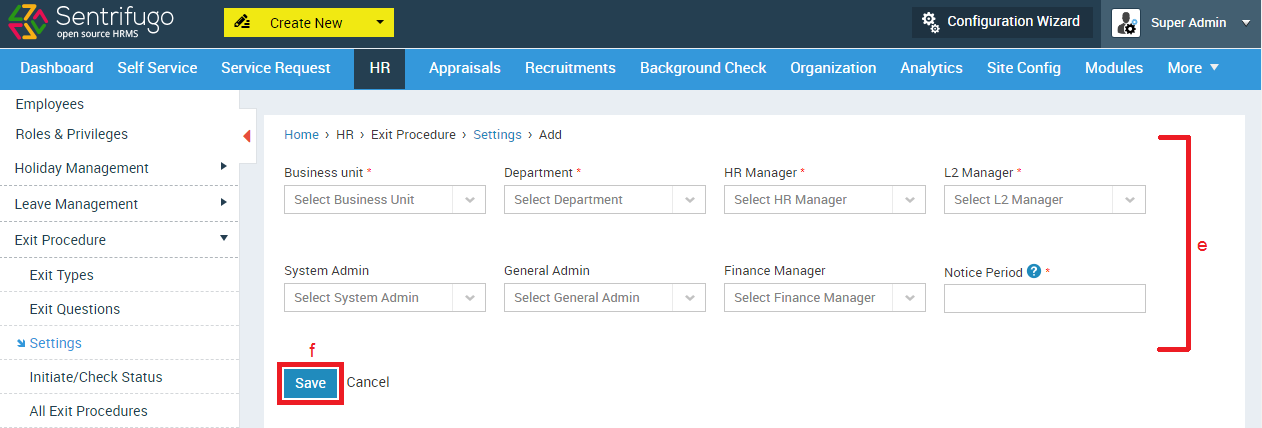Open the Appraisals tab
This screenshot has width=1262, height=428.
465,68
